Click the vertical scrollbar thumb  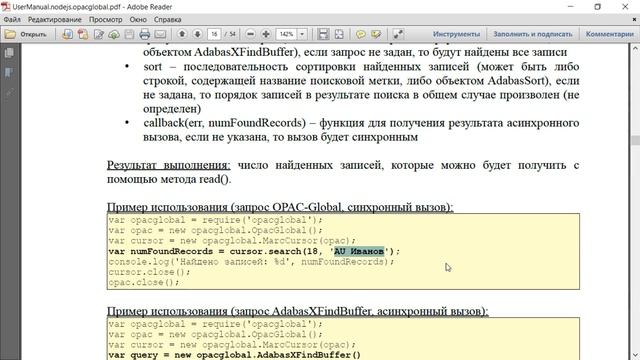636,140
